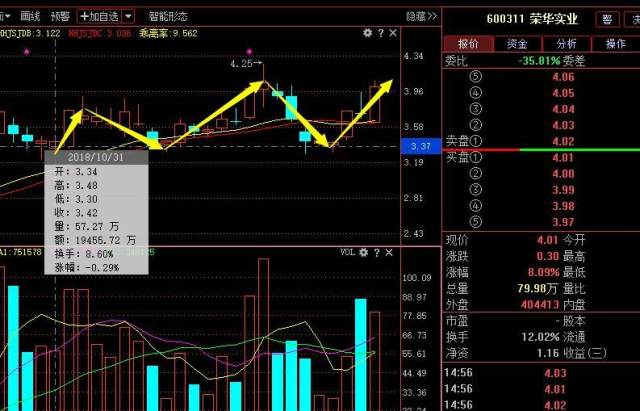The width and height of the screenshot is (640, 411).
Task: Open 智能形态 pattern recognition
Action: [x=168, y=16]
